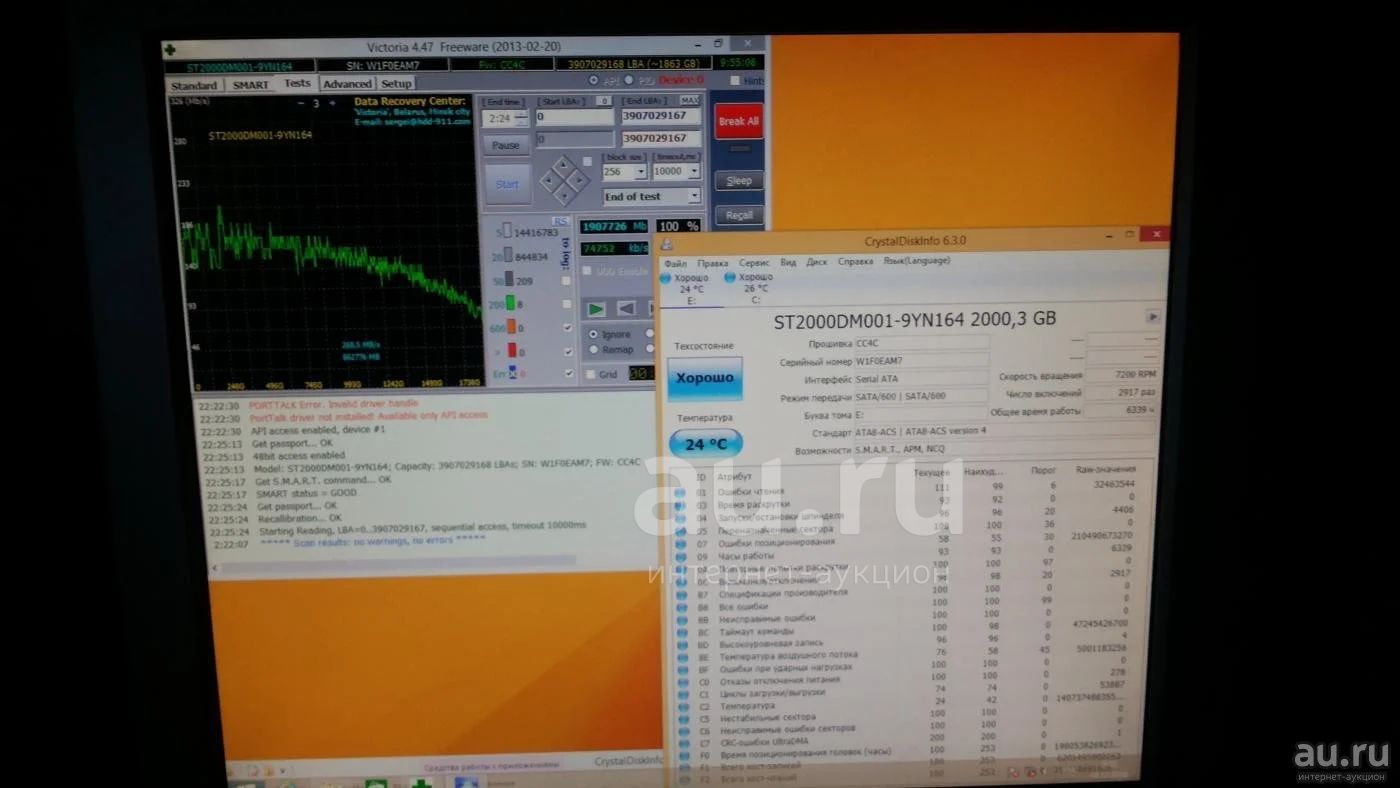Click the Sleep button
The height and width of the screenshot is (788, 1400).
tap(739, 181)
